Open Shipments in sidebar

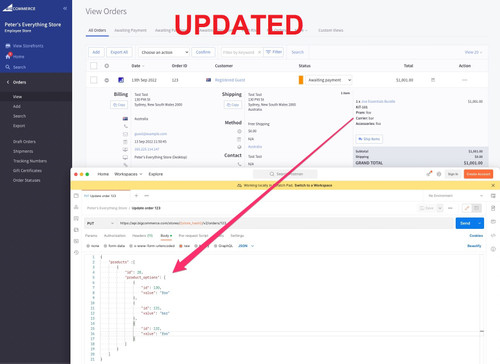pyautogui.click(x=23, y=151)
